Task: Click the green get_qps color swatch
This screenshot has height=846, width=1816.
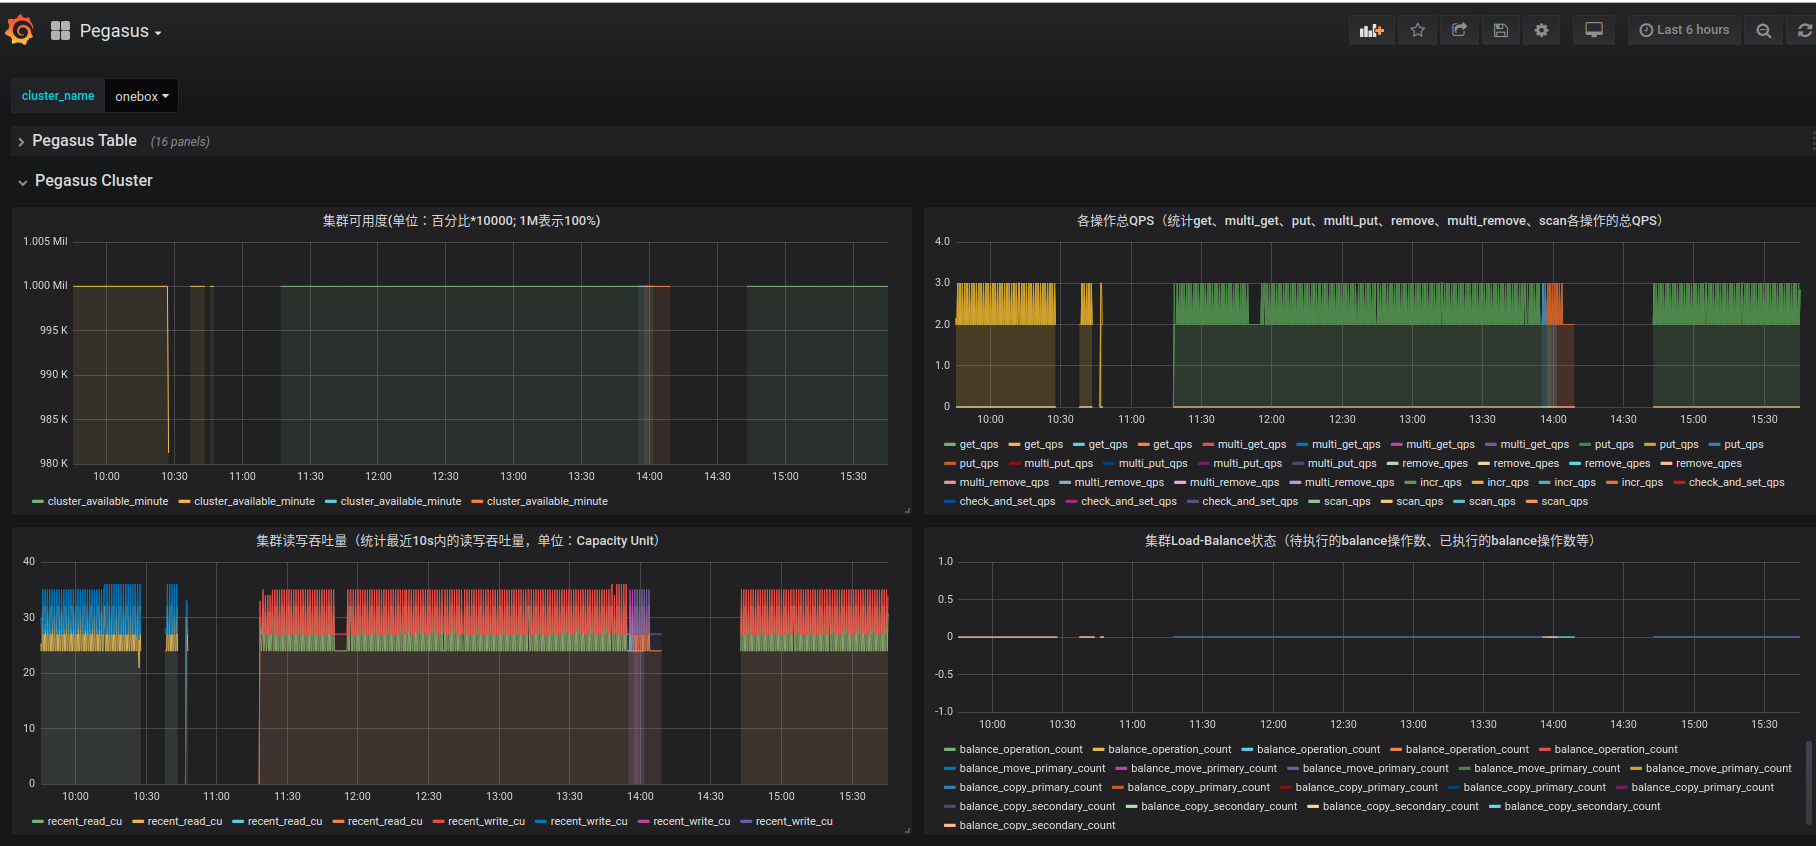Action: (949, 445)
